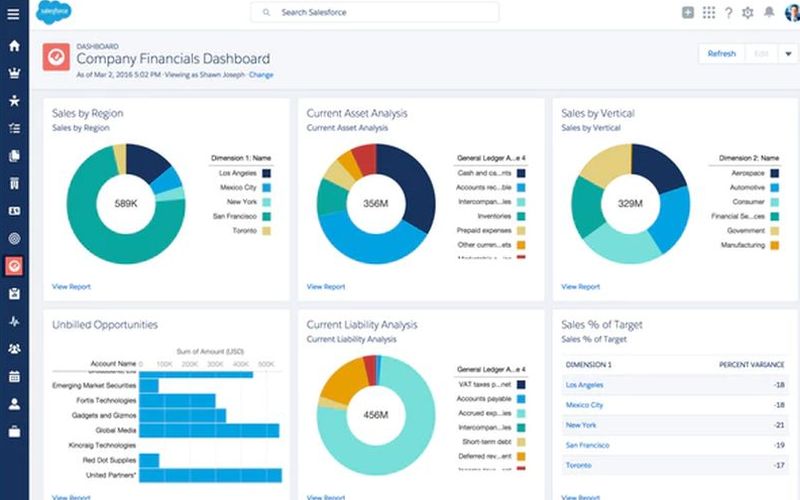Screen dimensions: 800x500
Task: Click the greyed Edit button
Action: point(761,54)
